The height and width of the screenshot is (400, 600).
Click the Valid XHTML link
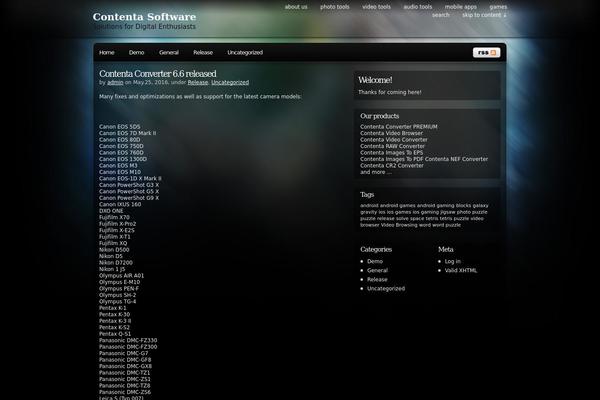click(461, 271)
